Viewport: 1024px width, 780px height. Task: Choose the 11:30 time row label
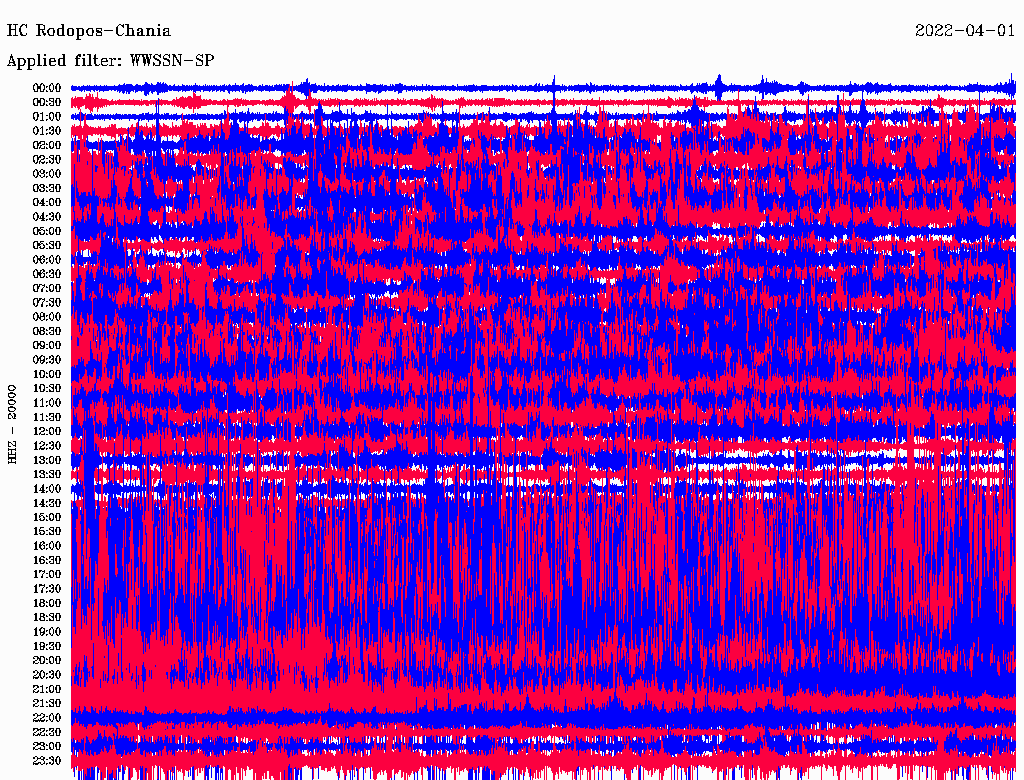tap(47, 417)
